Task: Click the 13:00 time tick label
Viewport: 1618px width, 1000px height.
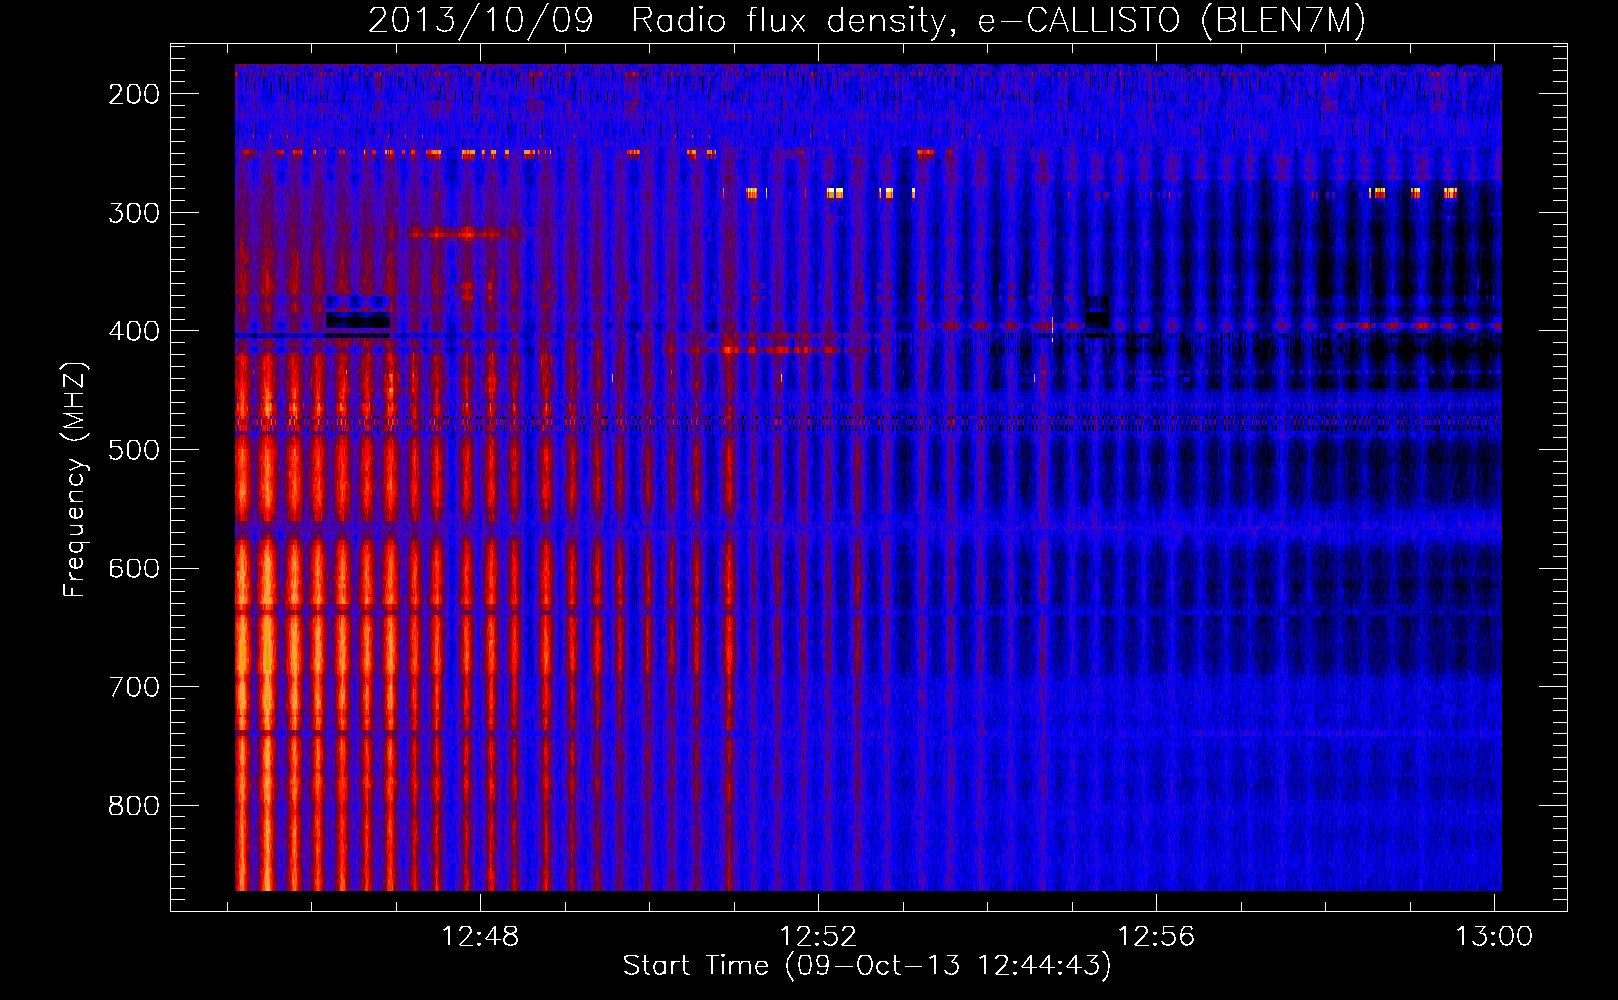Action: (x=1493, y=936)
